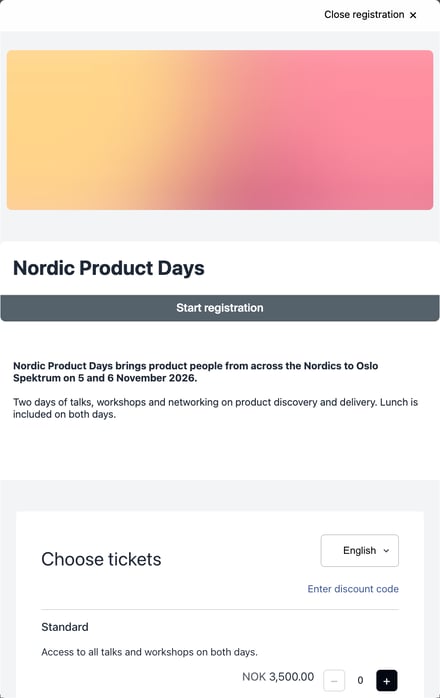Click the Start registration button

(220, 308)
